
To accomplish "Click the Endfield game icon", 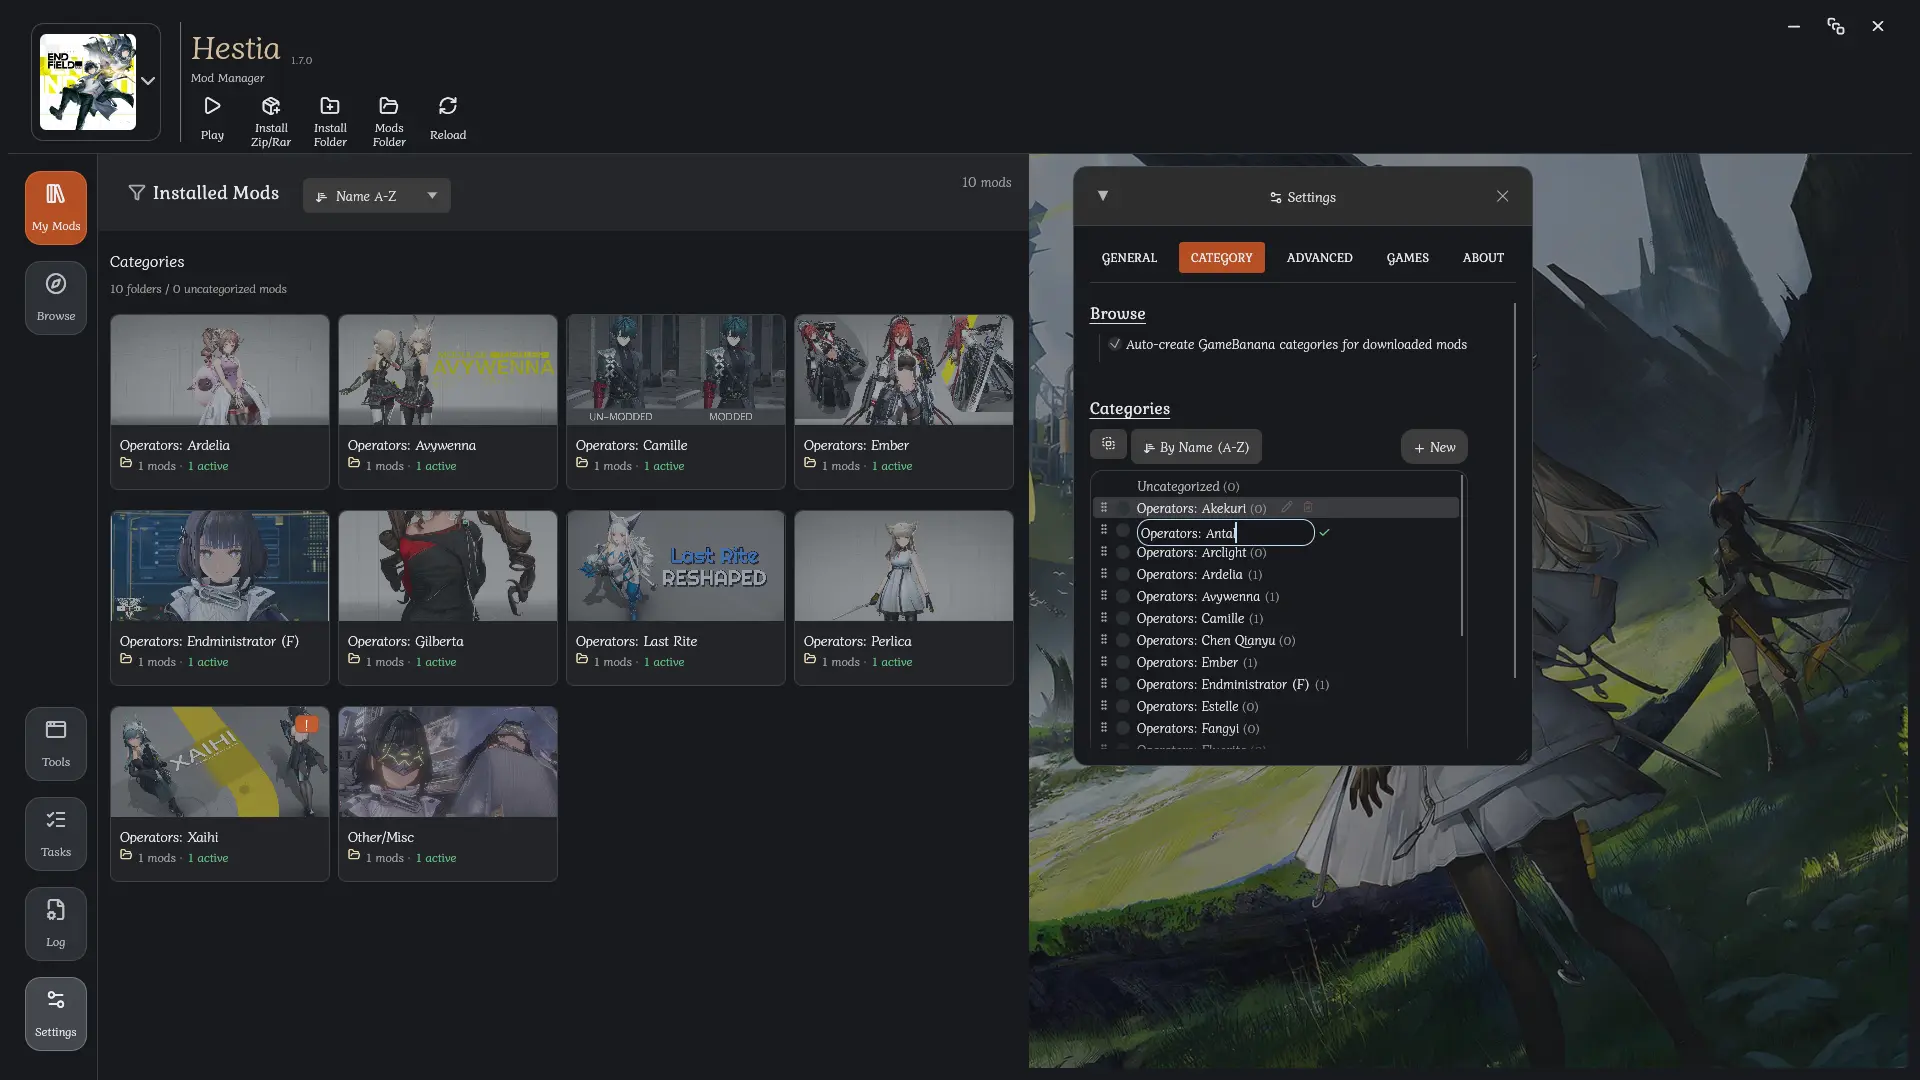I will tap(88, 82).
